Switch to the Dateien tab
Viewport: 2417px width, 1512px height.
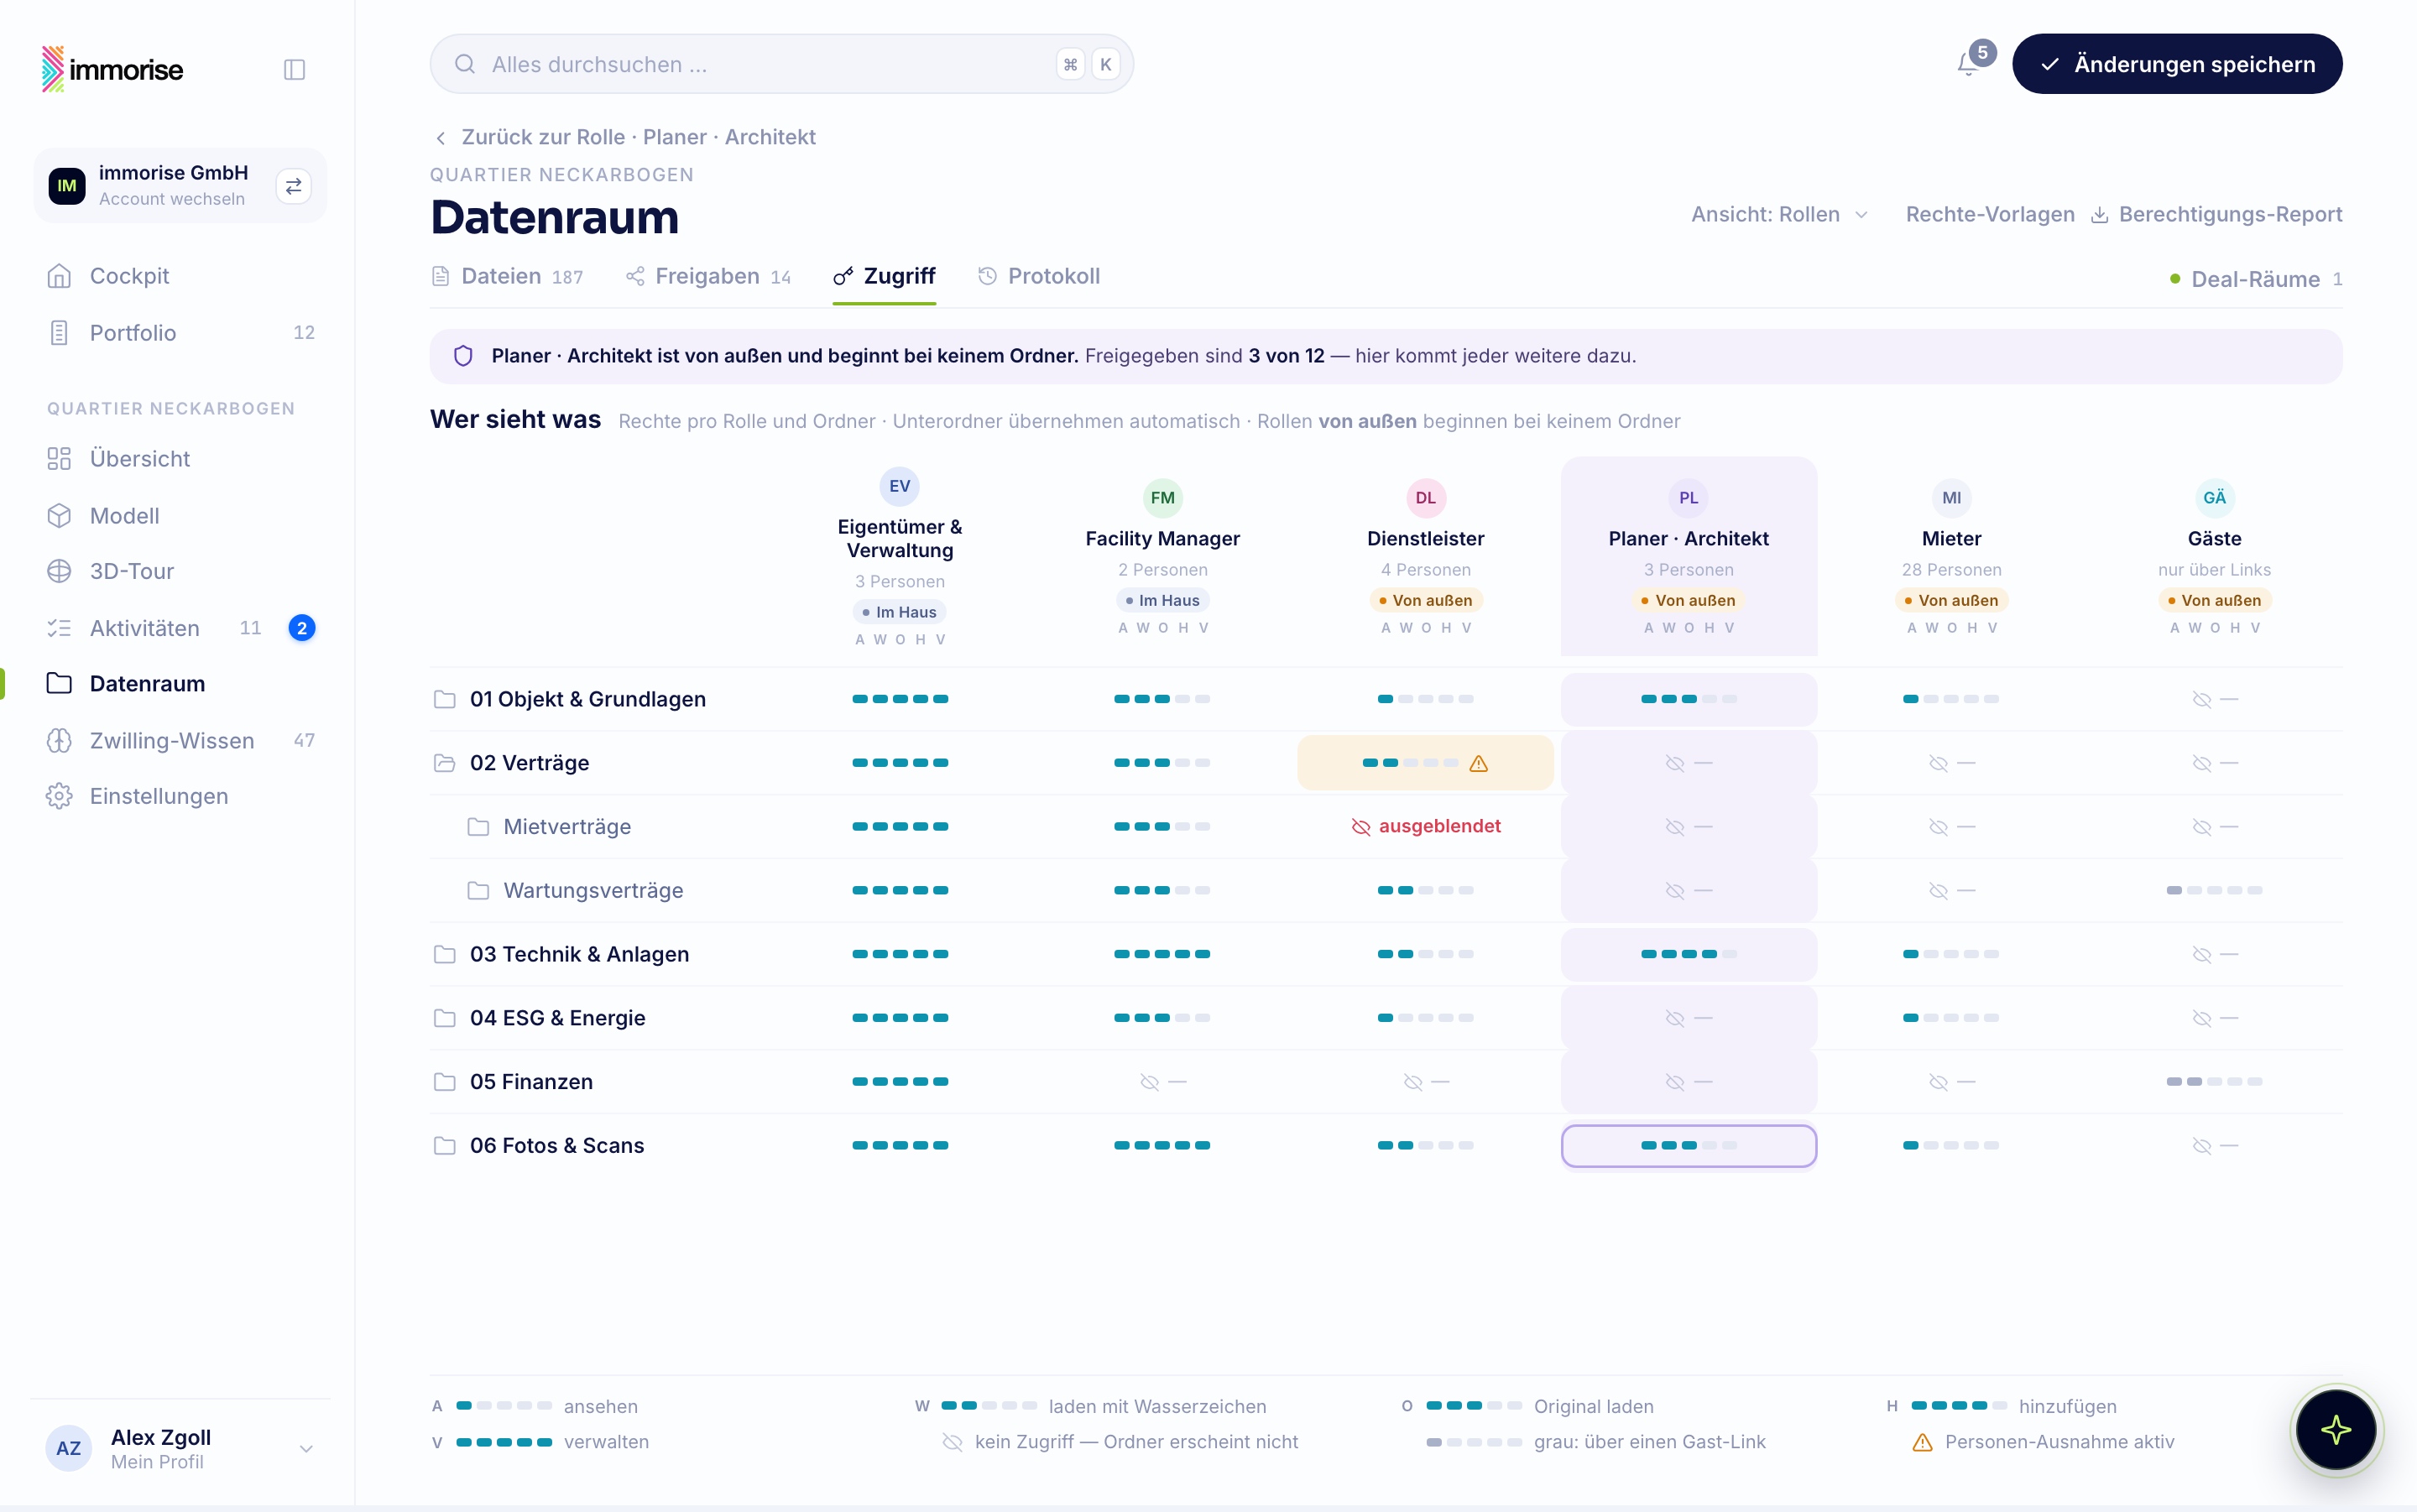tap(507, 277)
